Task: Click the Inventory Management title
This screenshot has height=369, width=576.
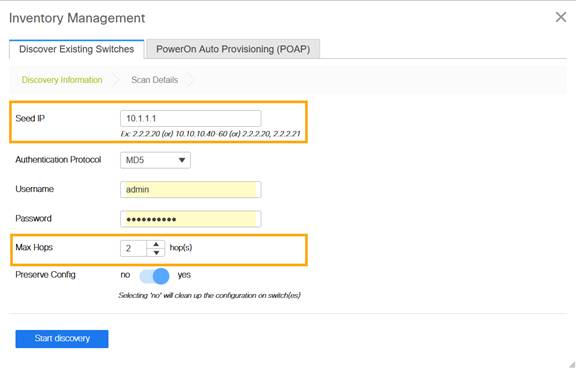Action: [77, 18]
